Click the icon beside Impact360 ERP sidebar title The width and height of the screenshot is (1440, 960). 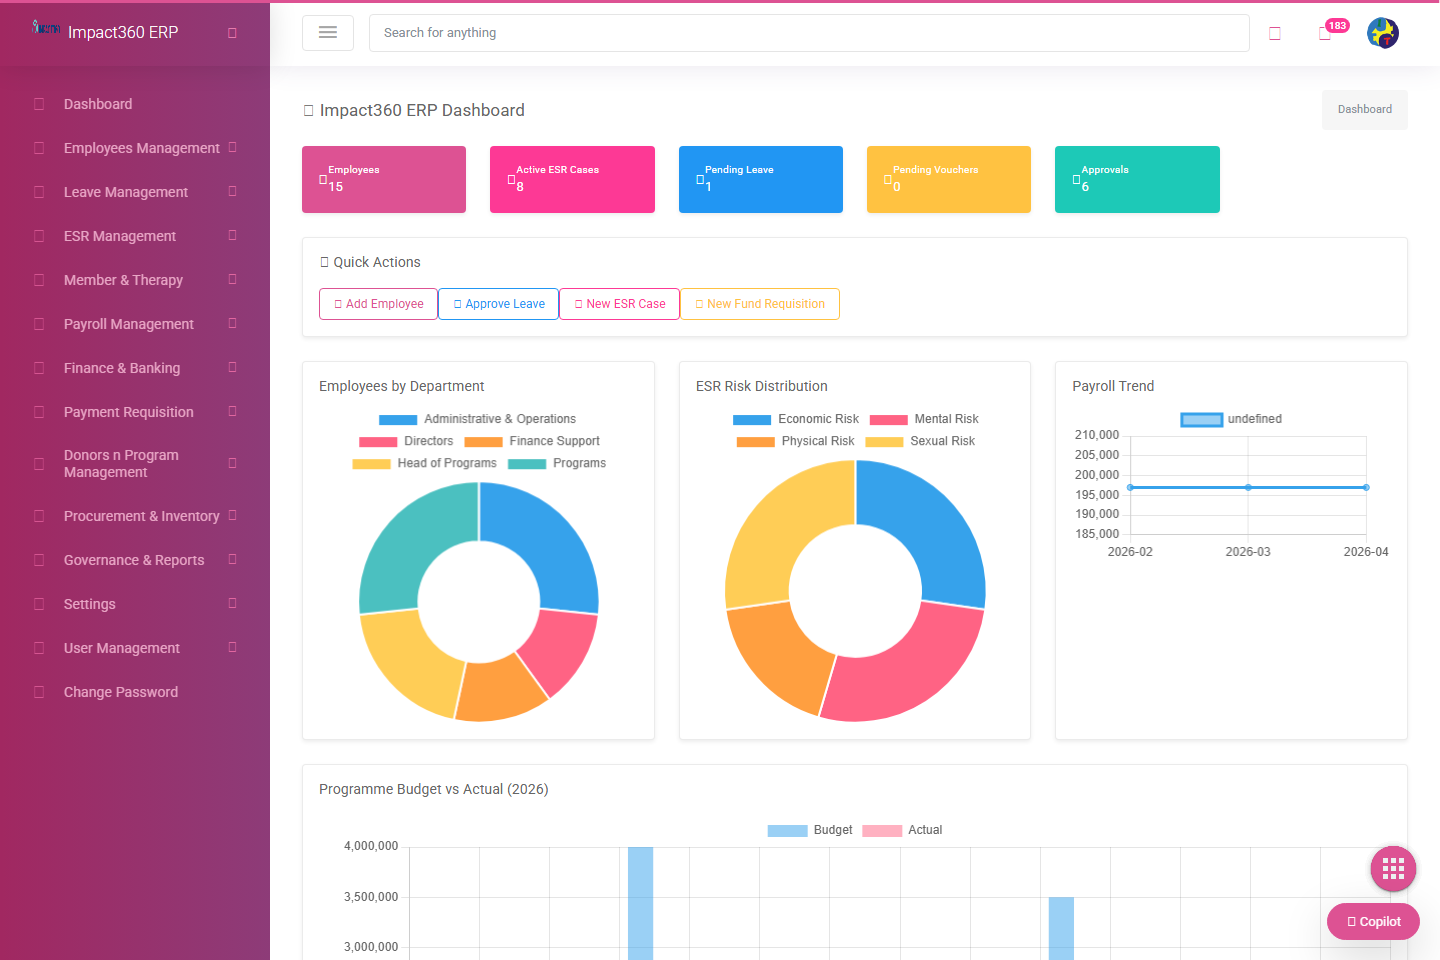232,33
